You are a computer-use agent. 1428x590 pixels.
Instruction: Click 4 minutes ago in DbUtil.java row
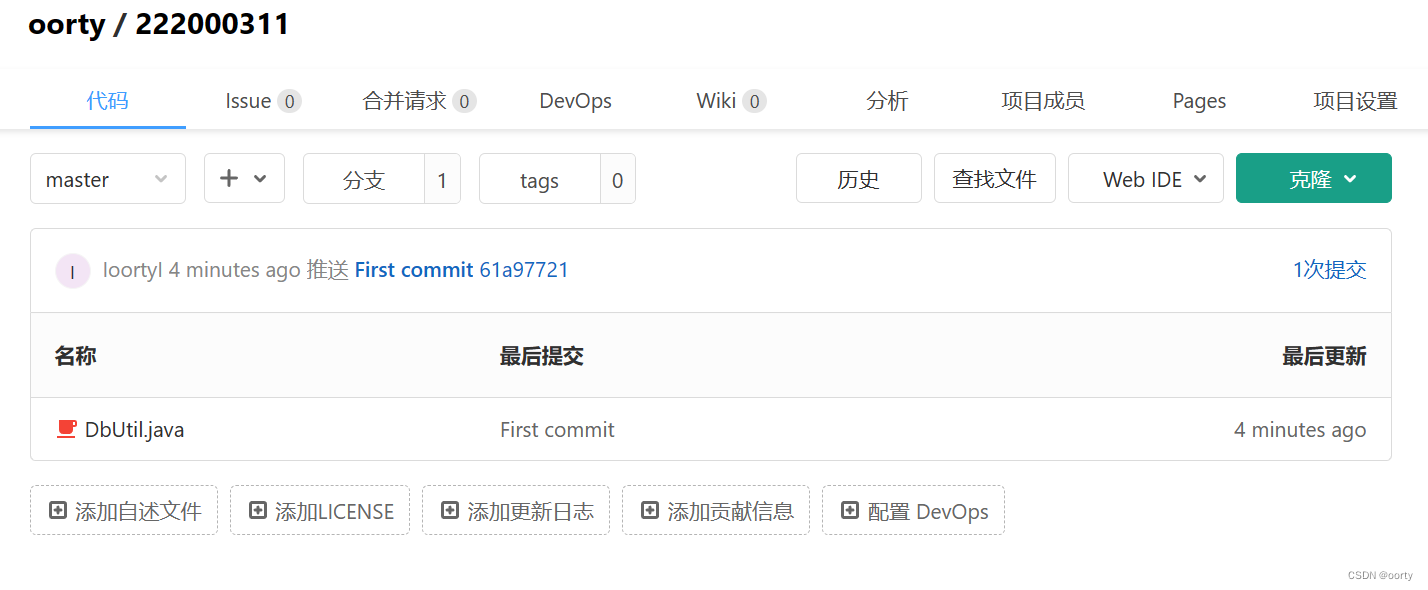[1300, 430]
